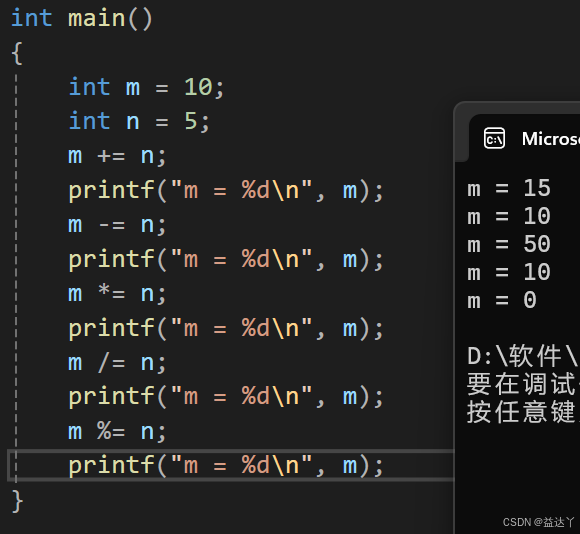This screenshot has height=534, width=580.
Task: Click the line 'int m = 10;'
Action: [146, 87]
